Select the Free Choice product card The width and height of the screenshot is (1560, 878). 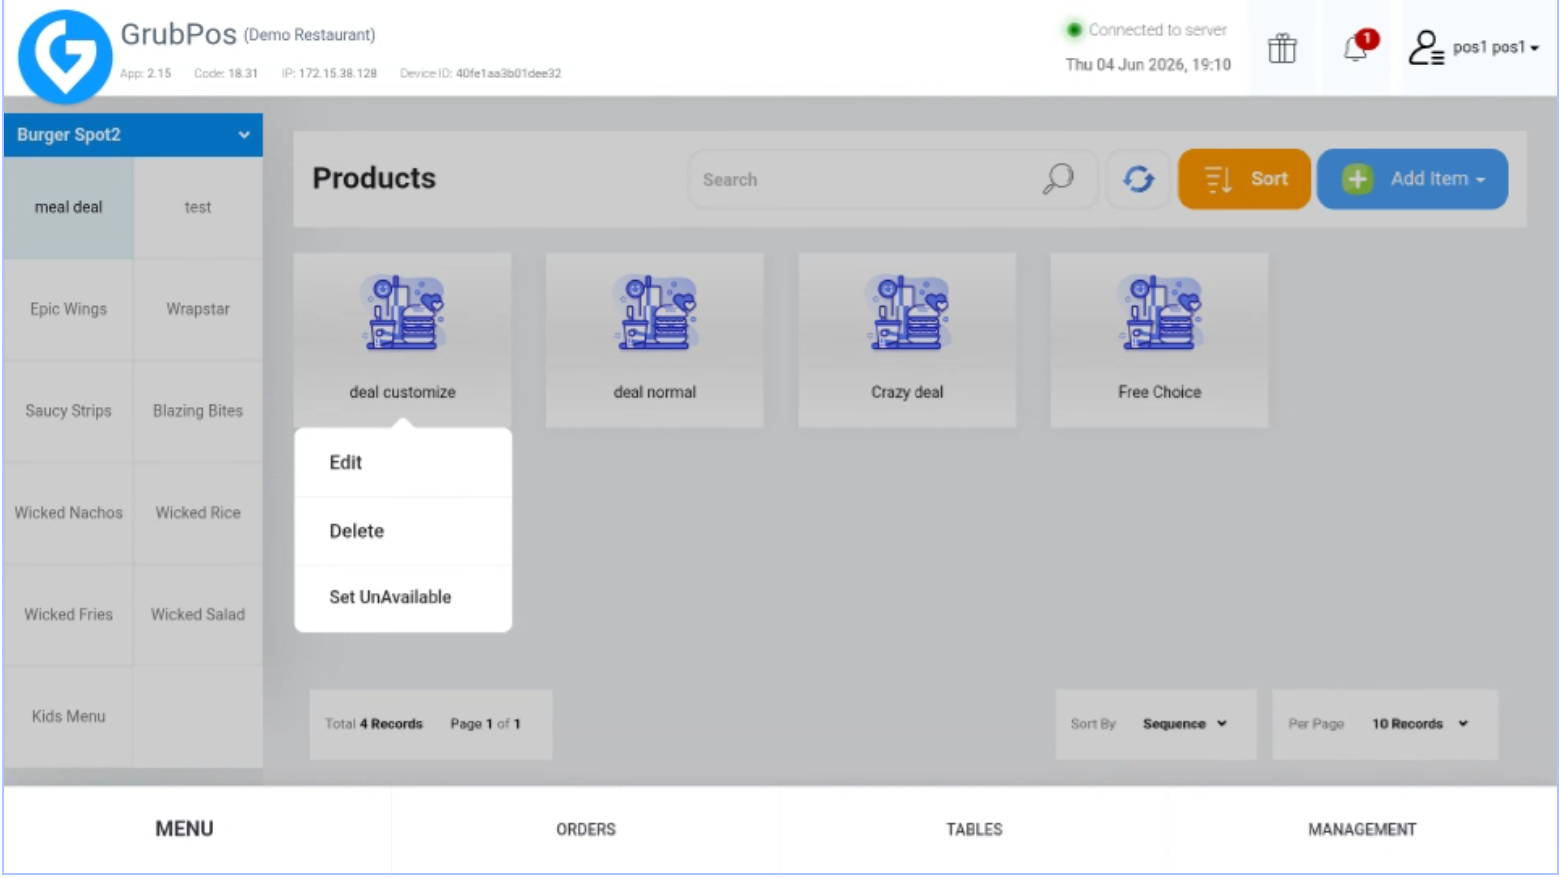pos(1159,340)
